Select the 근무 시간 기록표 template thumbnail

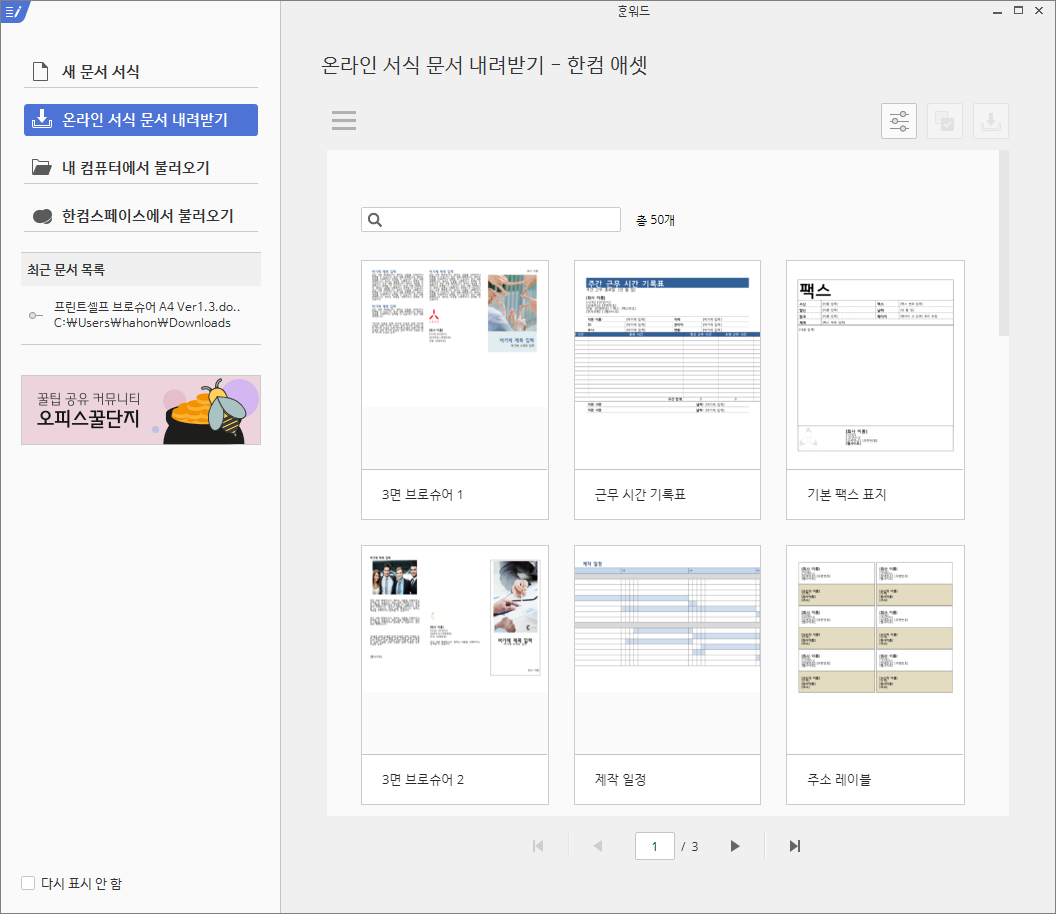(667, 390)
